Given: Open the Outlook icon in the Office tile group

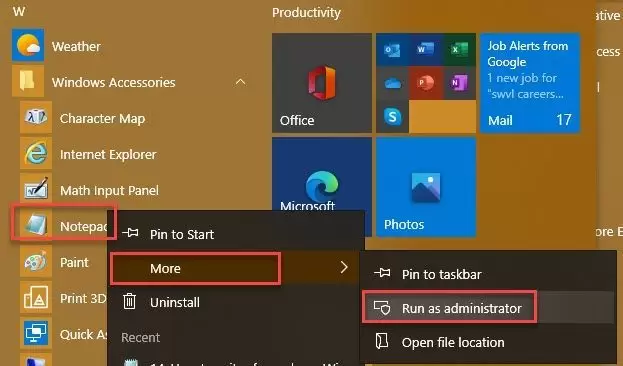Looking at the screenshot, I should (392, 50).
